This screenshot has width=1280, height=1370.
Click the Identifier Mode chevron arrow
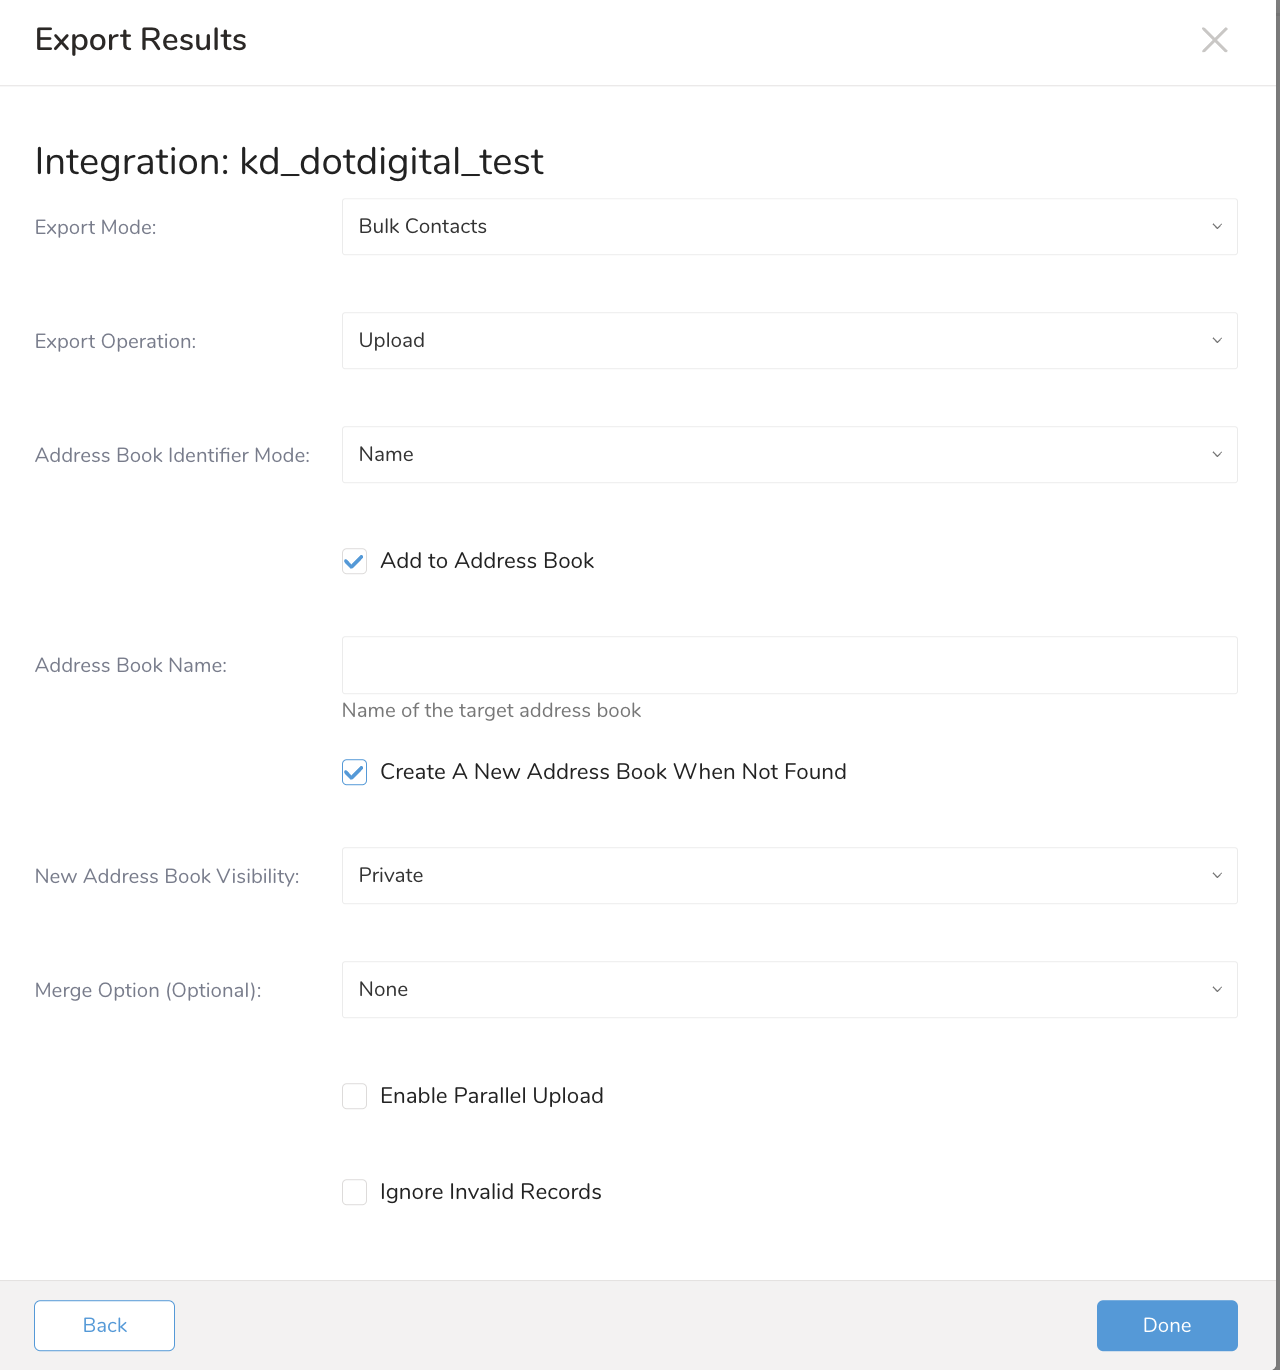pos(1217,455)
